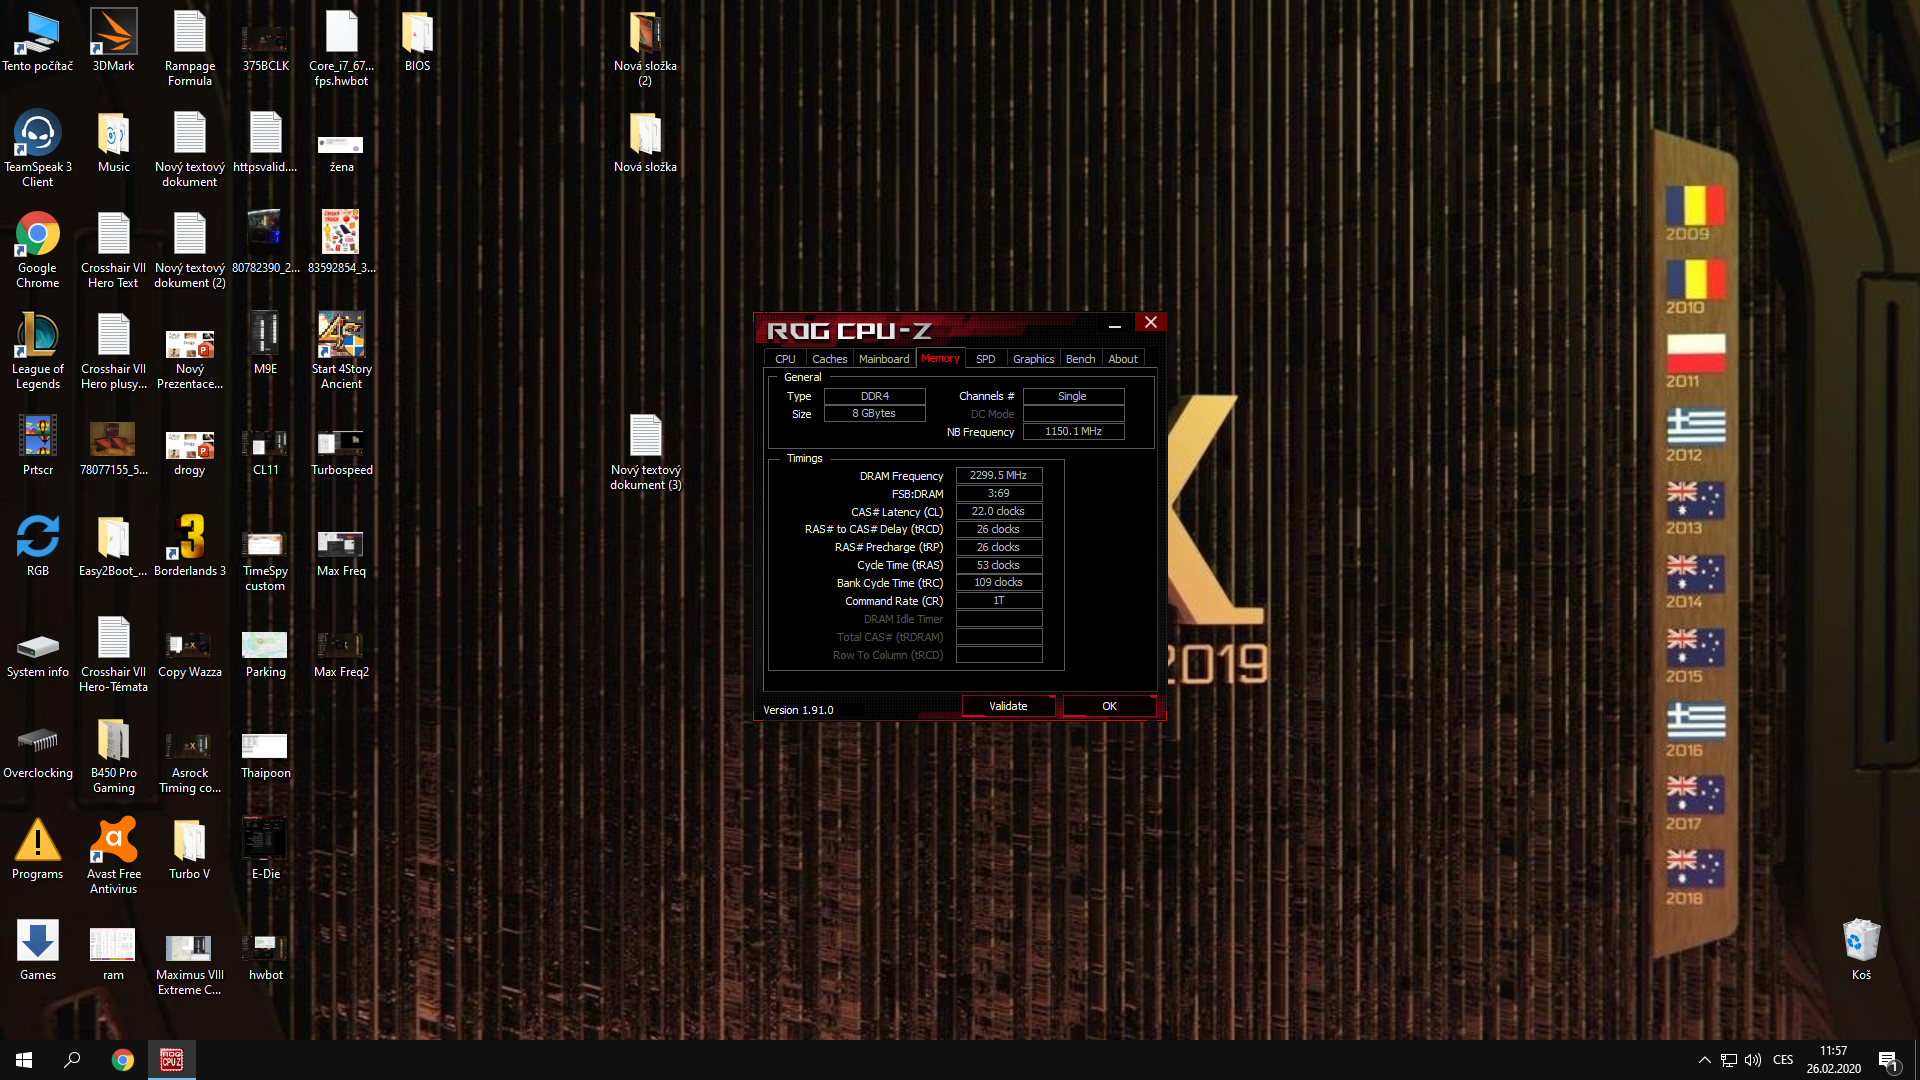1920x1080 pixels.
Task: Open the BIOS folder on desktop
Action: pos(417,40)
